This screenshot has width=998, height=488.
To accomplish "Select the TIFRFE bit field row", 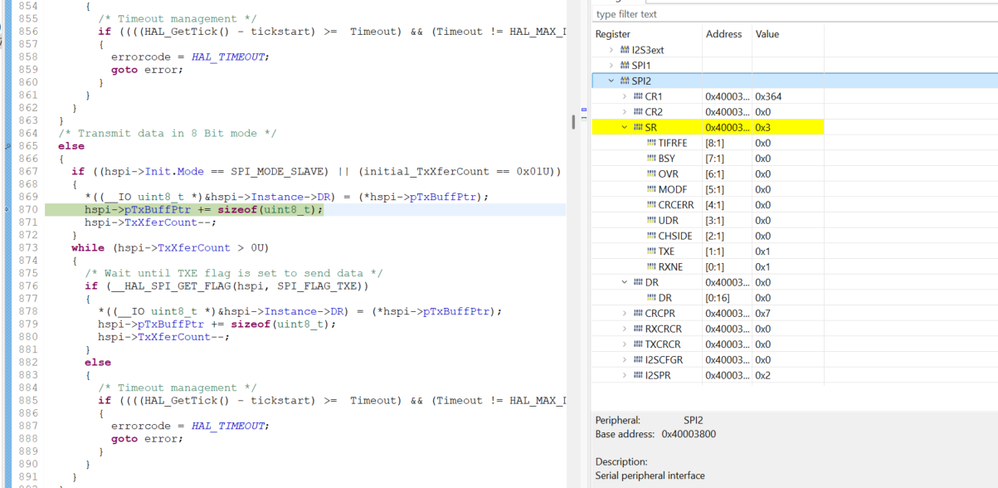I will [x=708, y=143].
